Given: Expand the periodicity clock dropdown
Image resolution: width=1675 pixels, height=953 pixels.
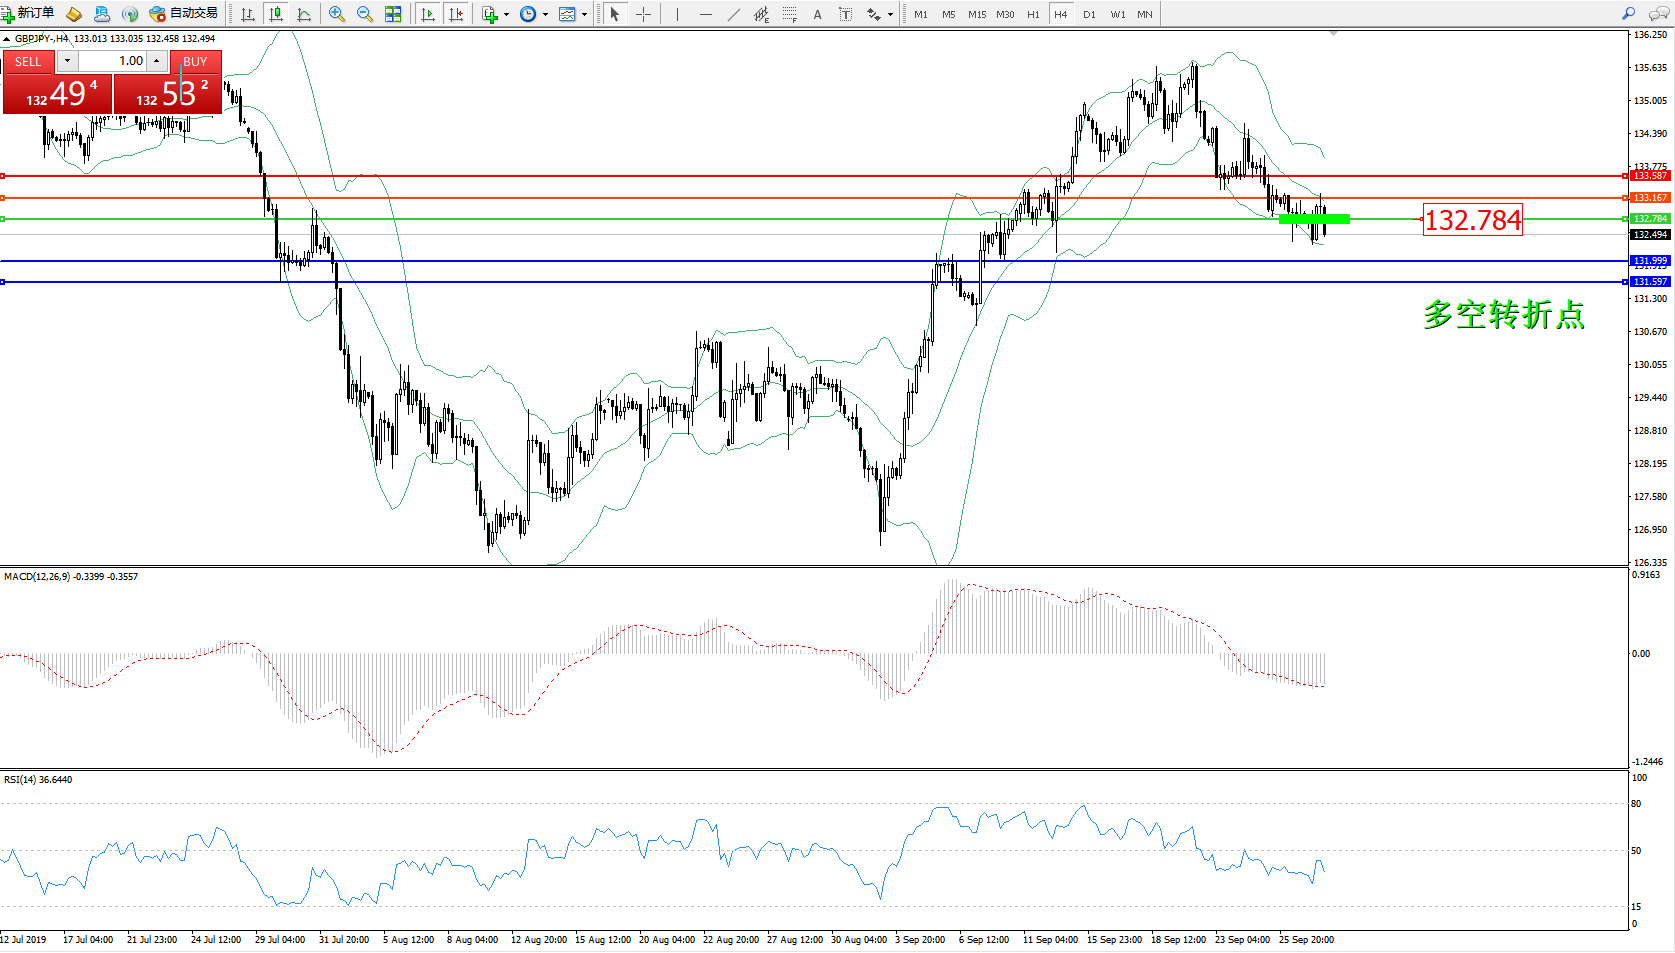Looking at the screenshot, I should 545,15.
